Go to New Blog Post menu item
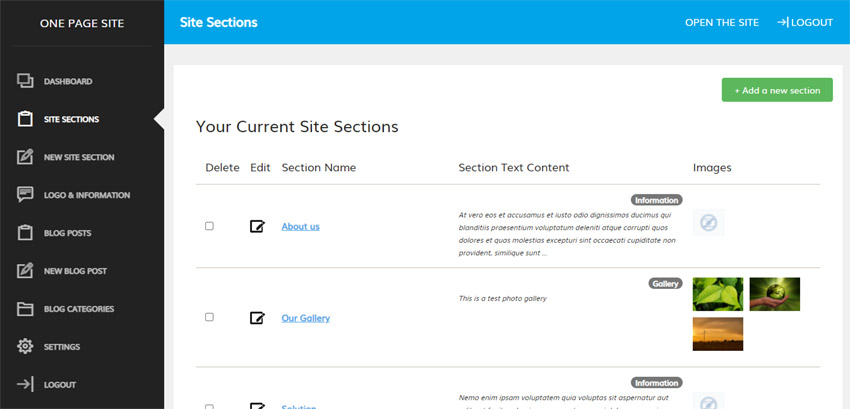Viewport: 850px width, 409px height. click(75, 271)
